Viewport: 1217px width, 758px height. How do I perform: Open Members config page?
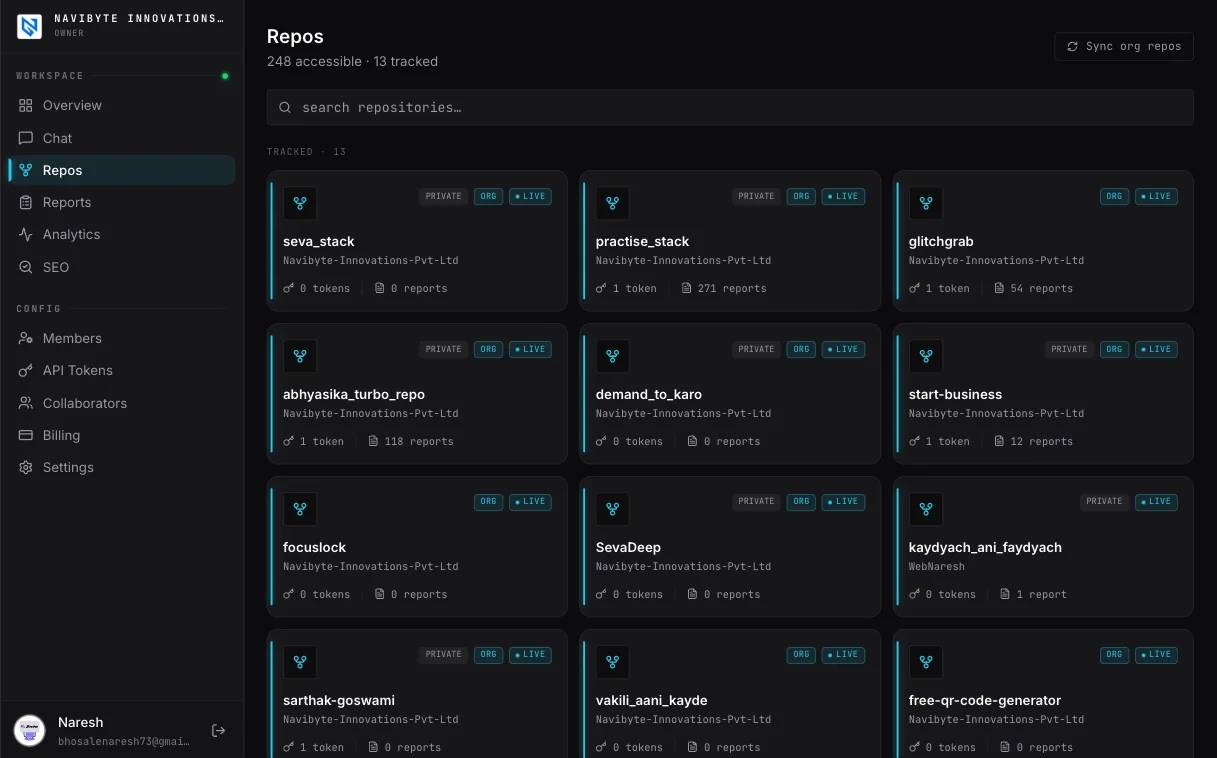(x=121, y=338)
